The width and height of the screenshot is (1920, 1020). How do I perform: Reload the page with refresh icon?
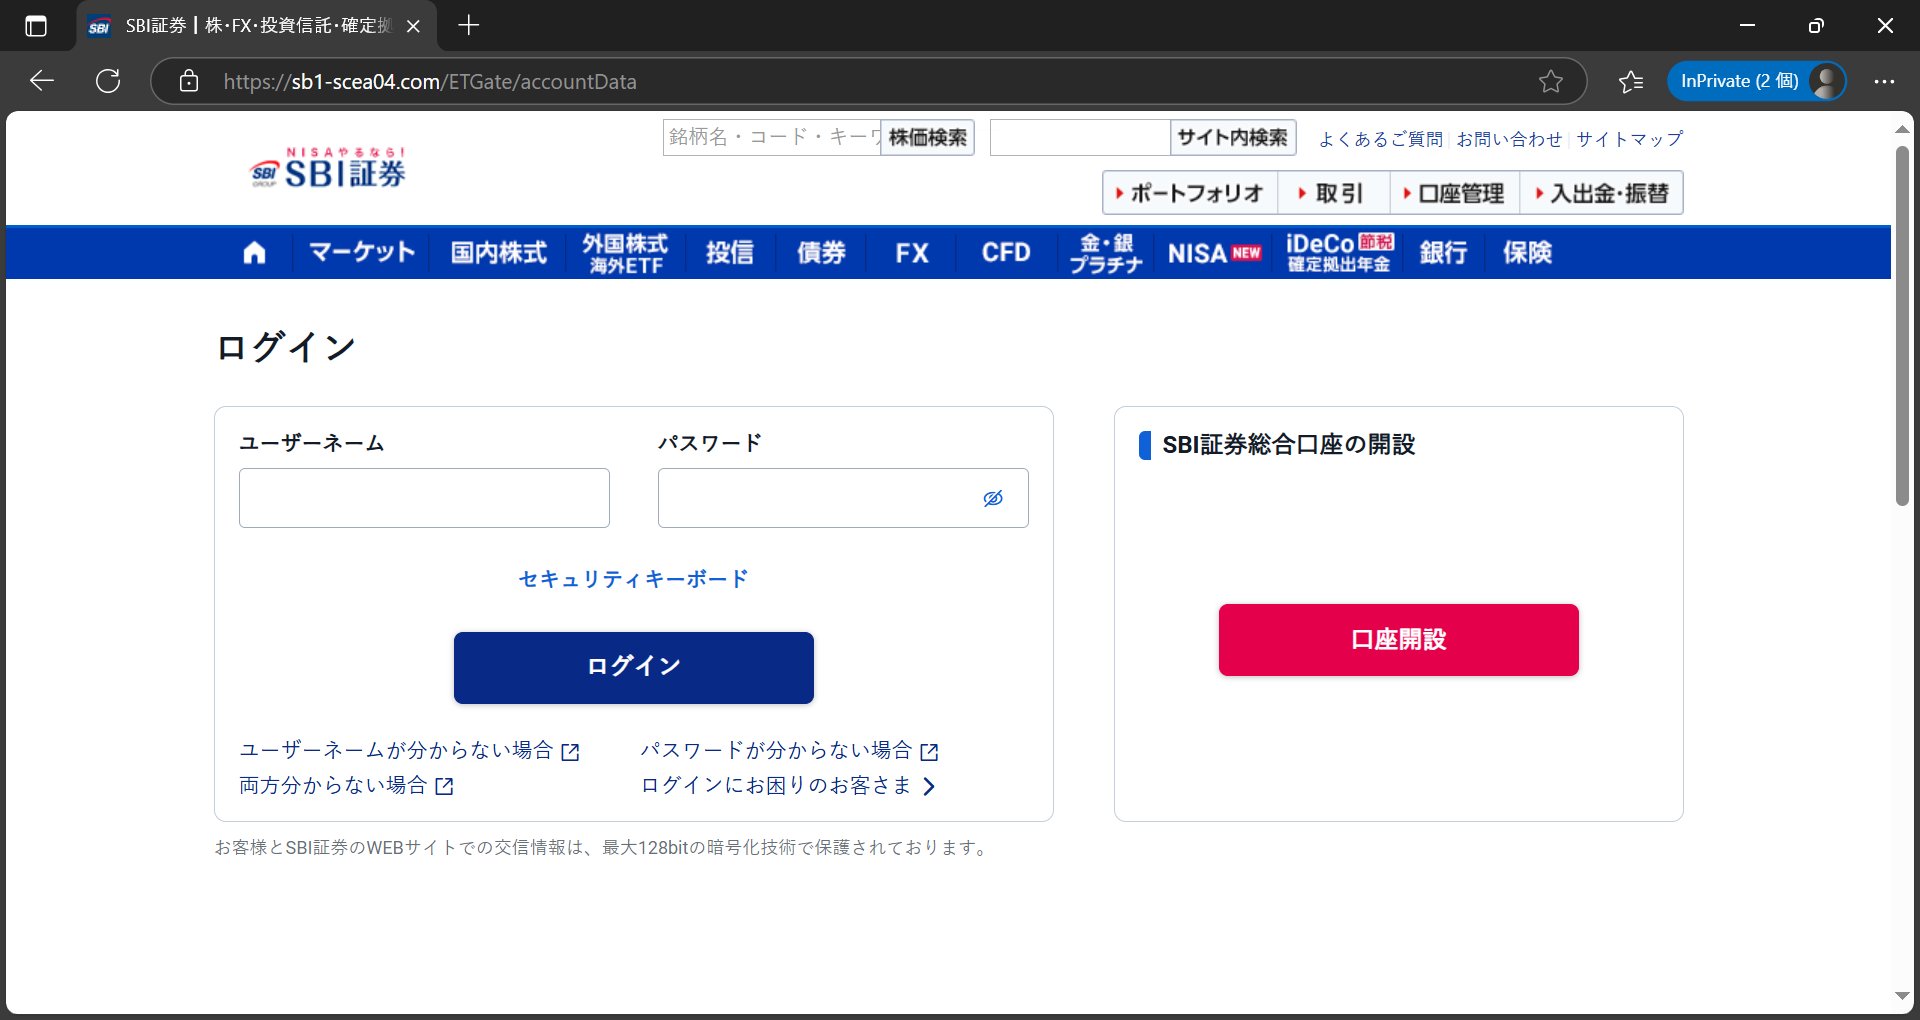tap(108, 81)
